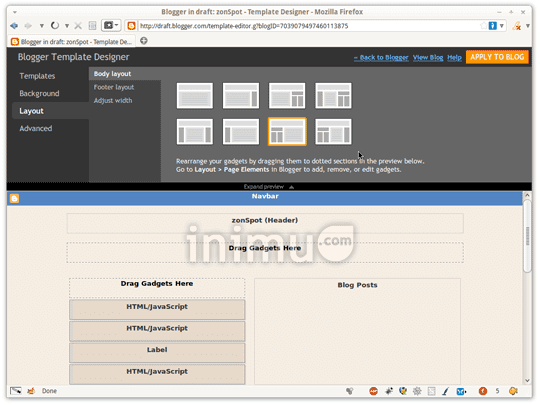Select the second HTML/JavaScript gadget
Image resolution: width=540 pixels, height=405 pixels.
point(157,331)
